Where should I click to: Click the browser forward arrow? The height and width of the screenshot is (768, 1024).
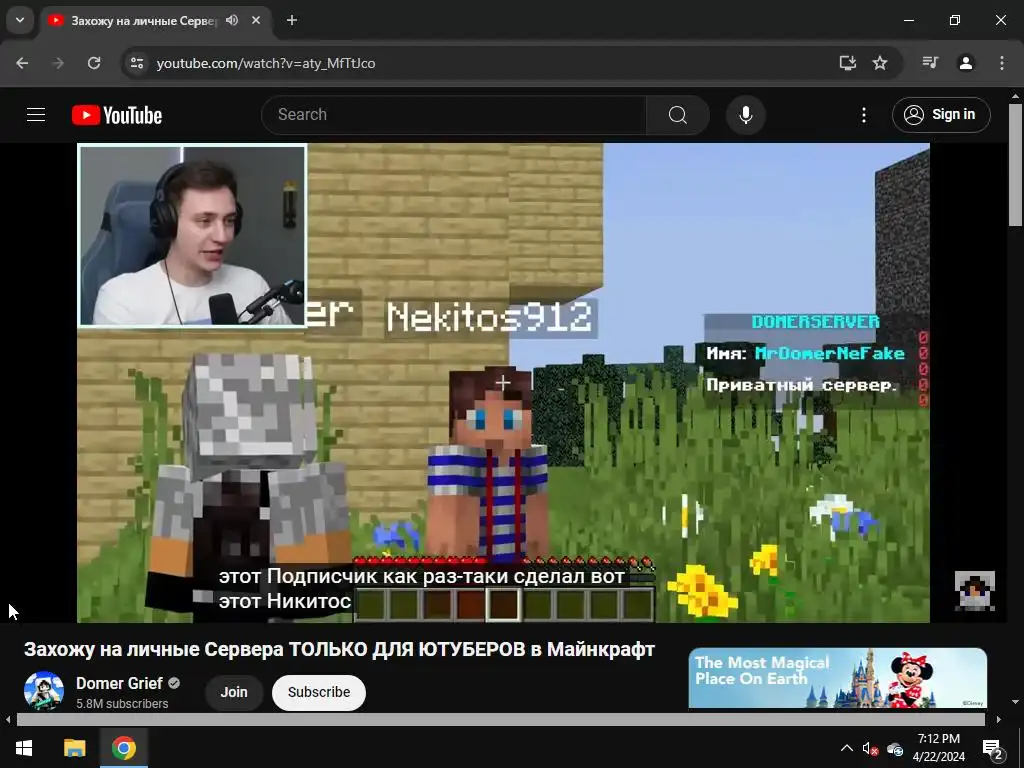(x=58, y=63)
